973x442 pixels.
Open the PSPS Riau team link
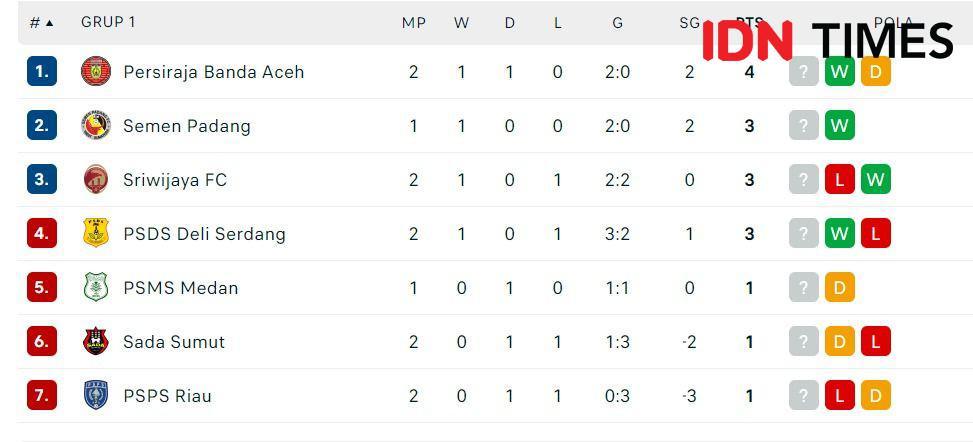[168, 396]
